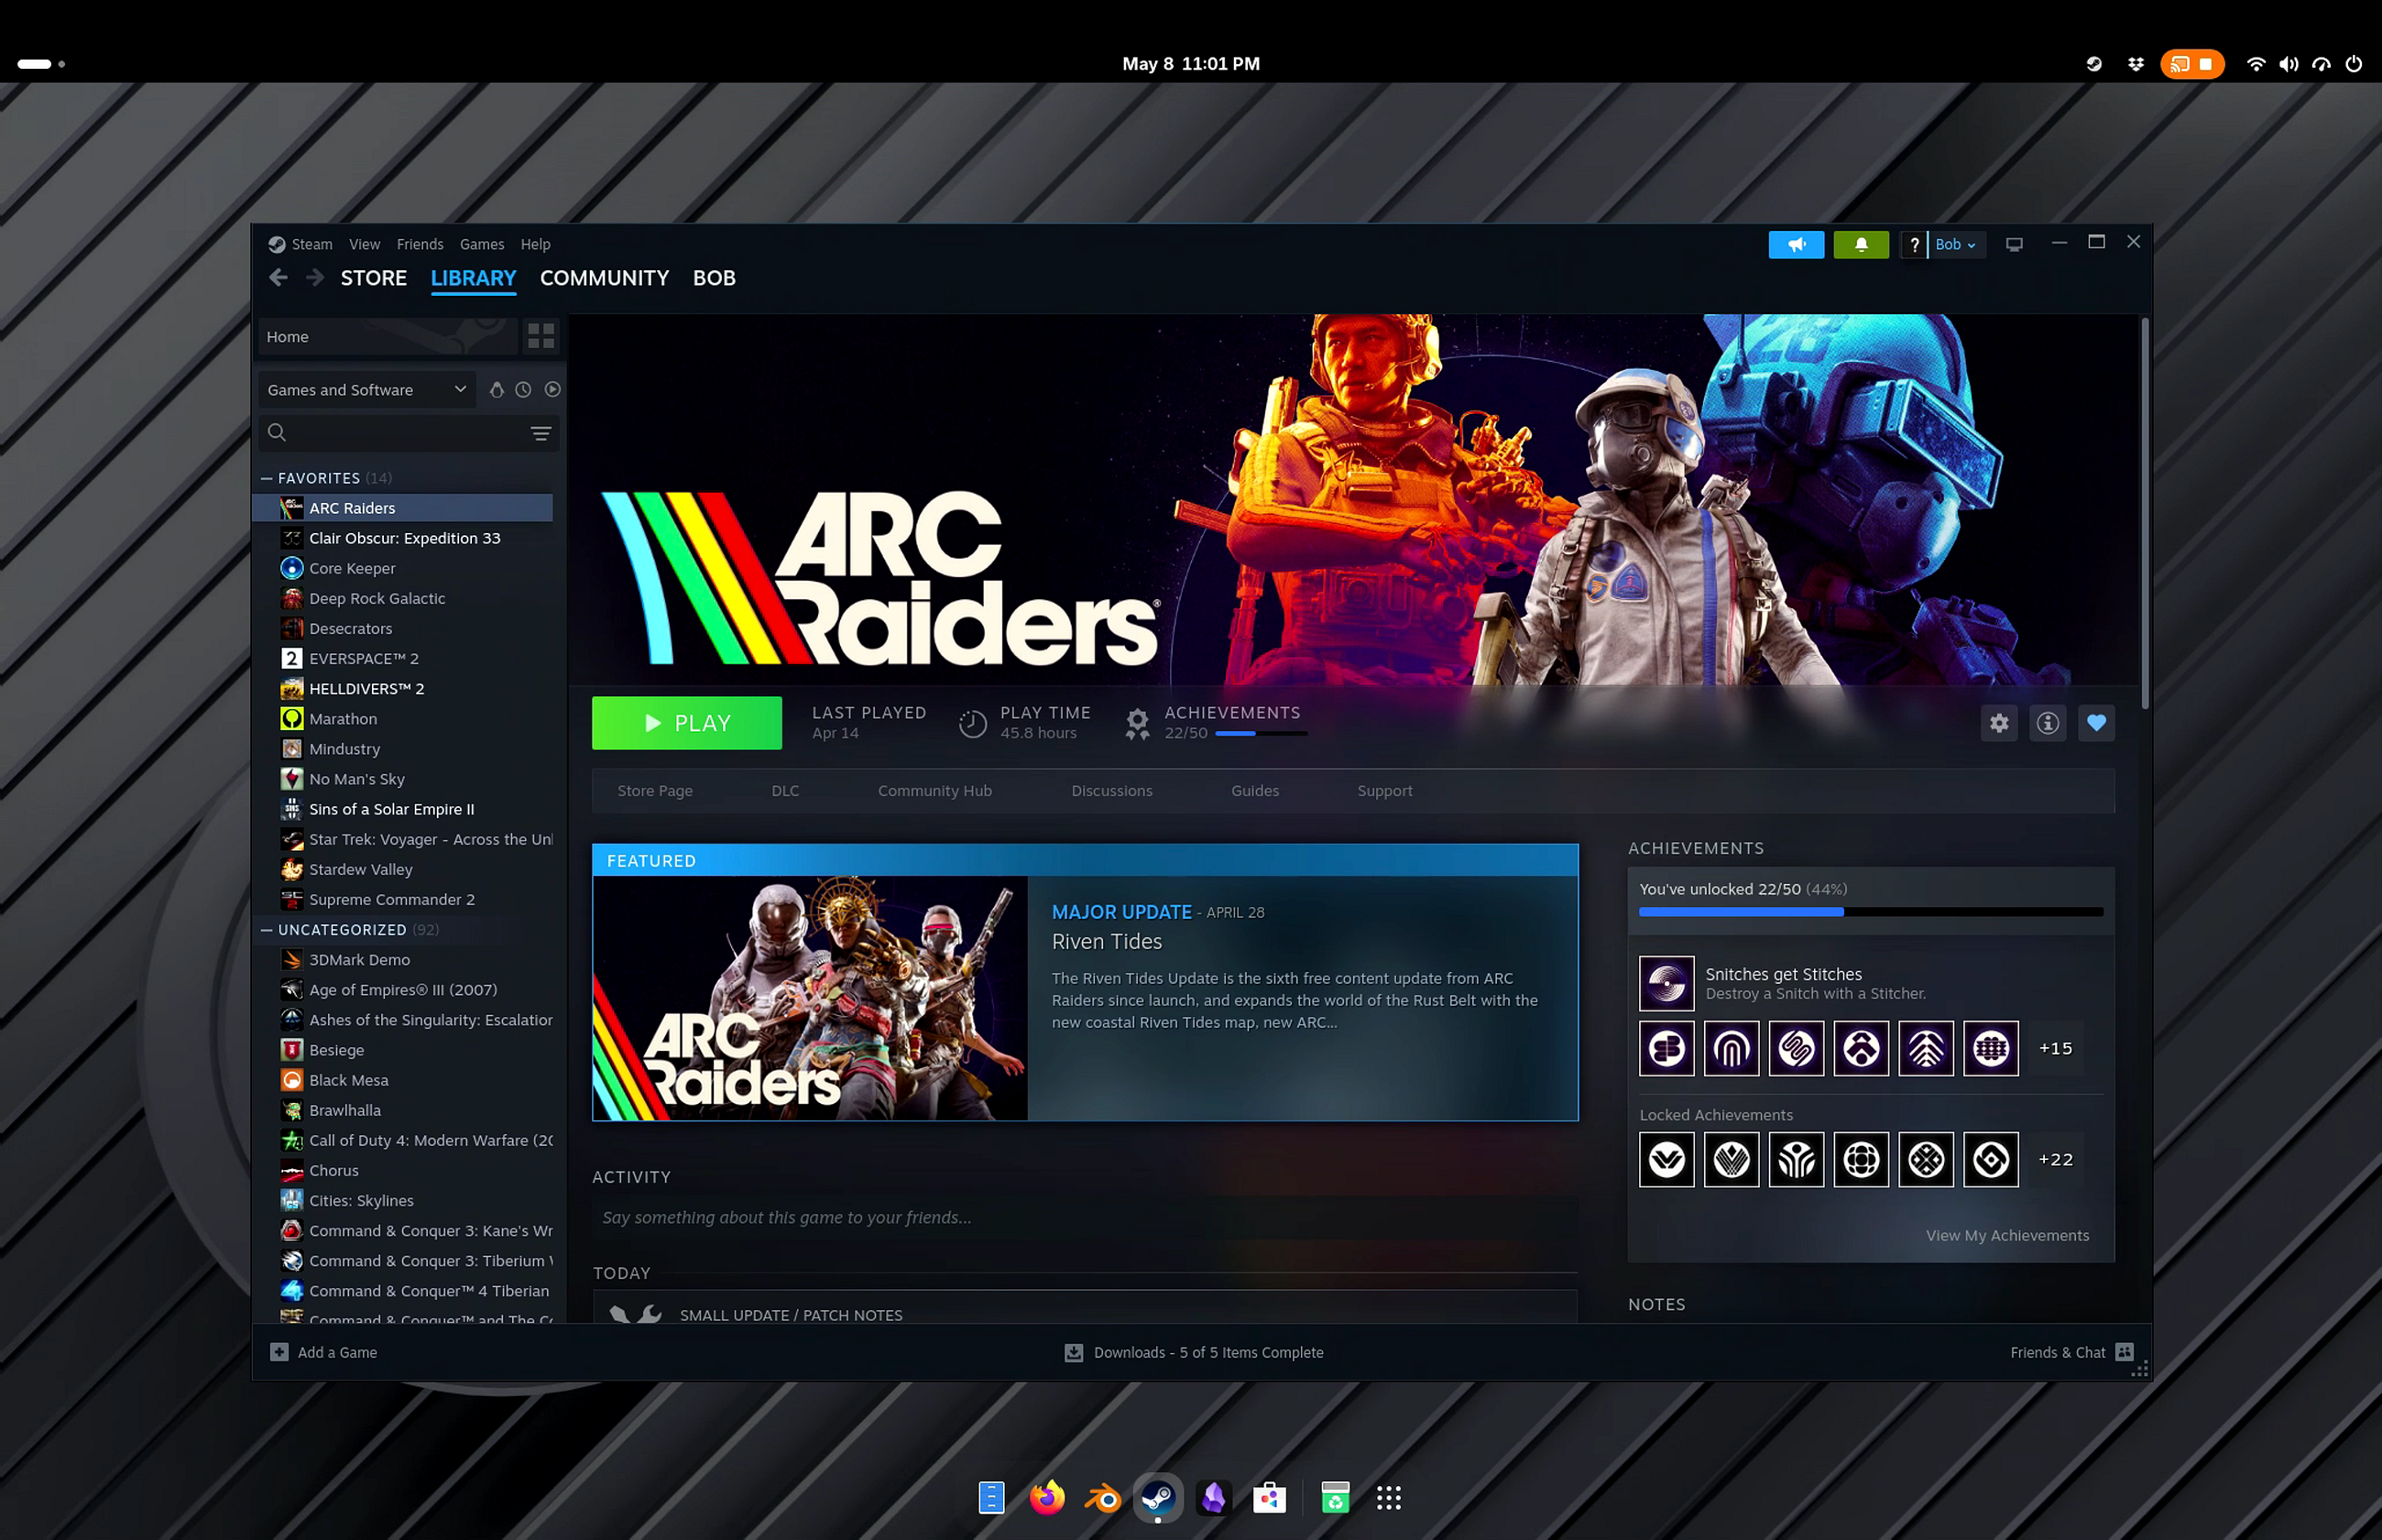This screenshot has height=1540, width=2382.
Task: Launch Blender from the dock
Action: coord(1103,1497)
